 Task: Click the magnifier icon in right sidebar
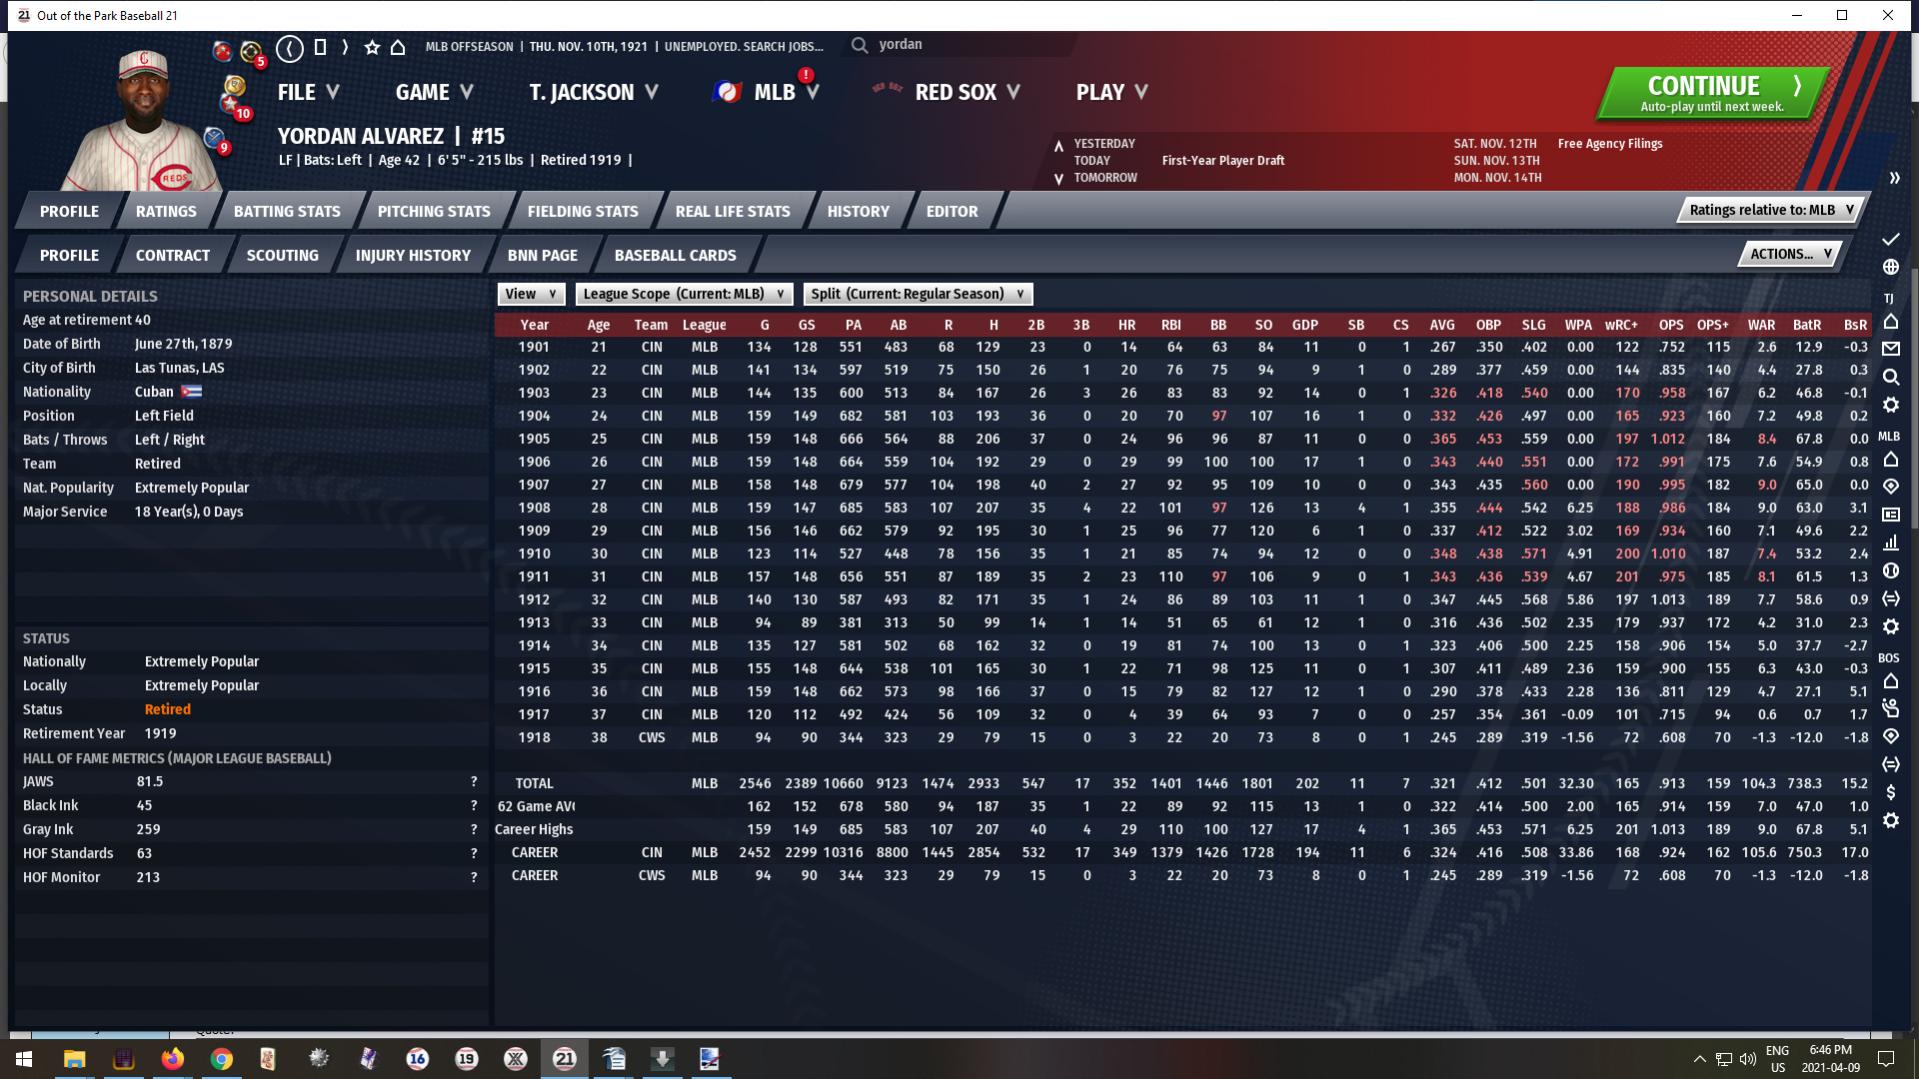tap(1890, 377)
